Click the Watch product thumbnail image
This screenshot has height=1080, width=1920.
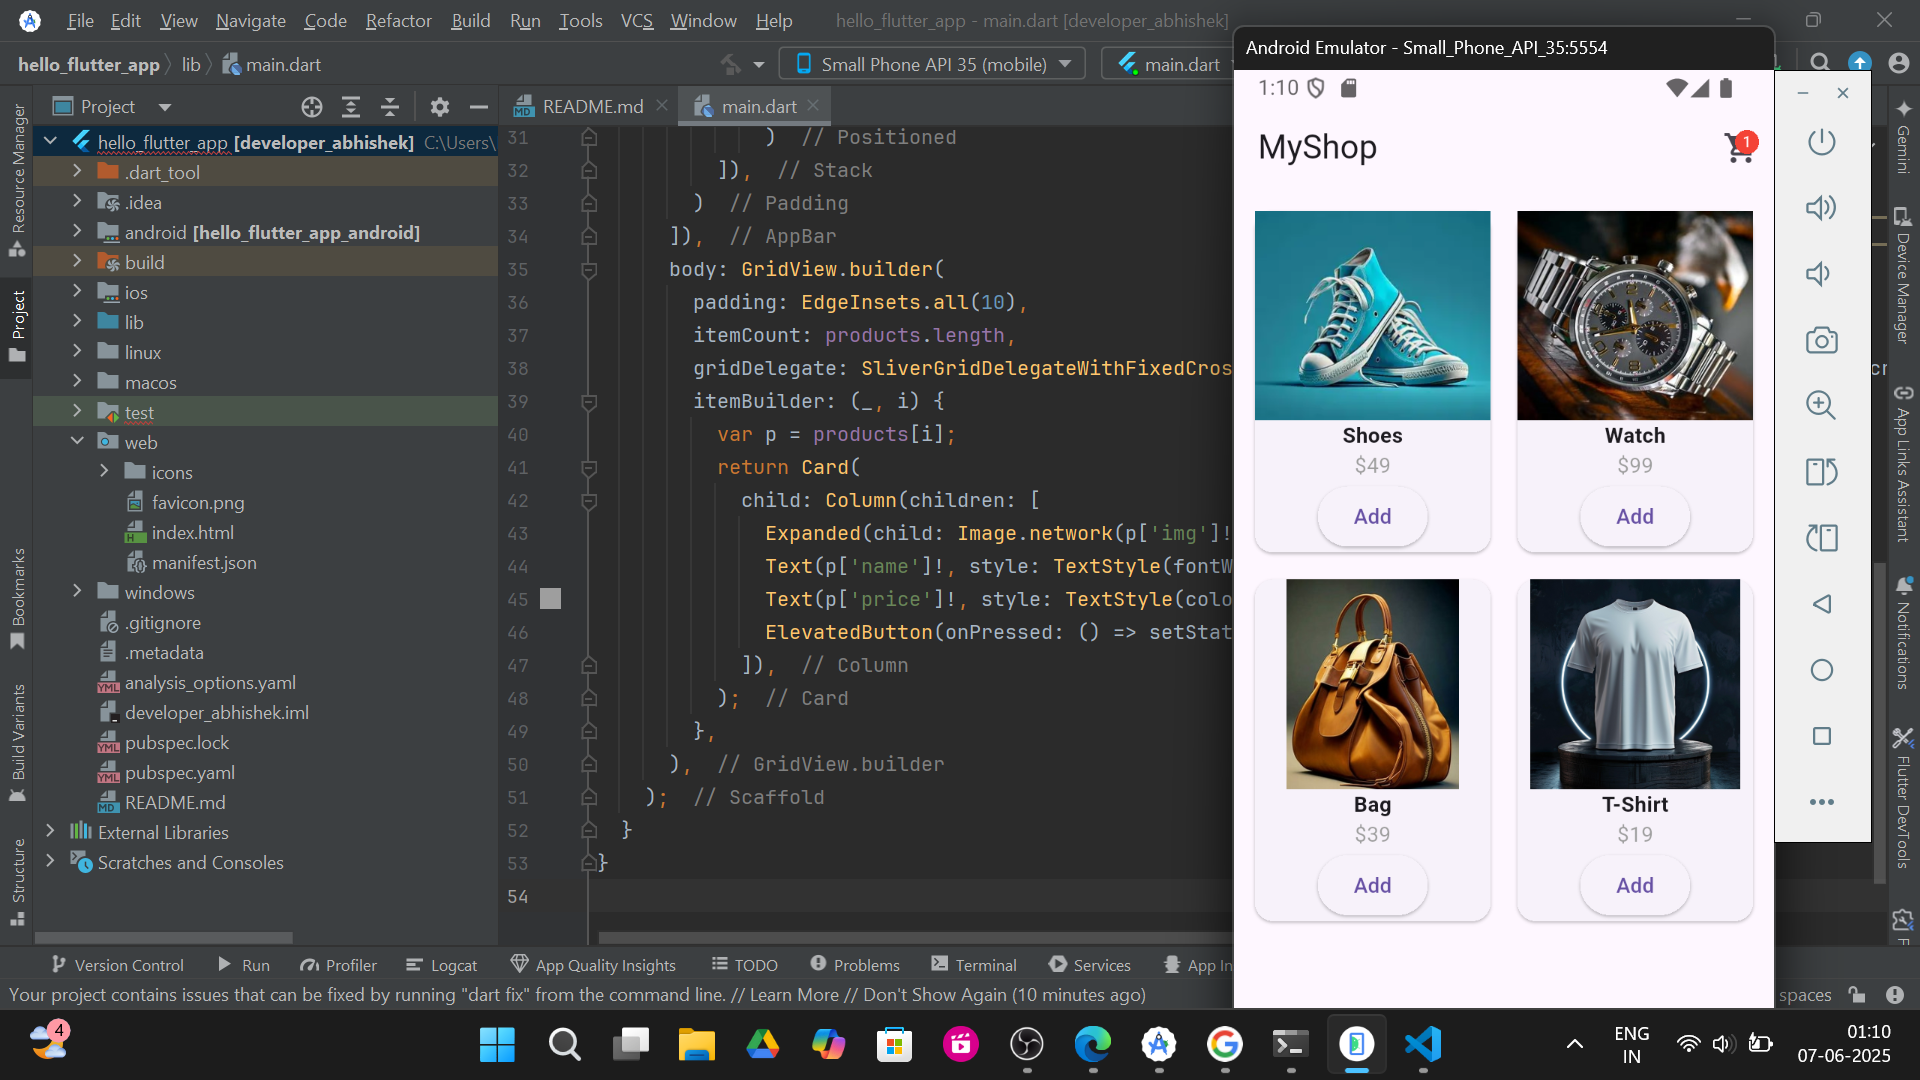tap(1634, 315)
